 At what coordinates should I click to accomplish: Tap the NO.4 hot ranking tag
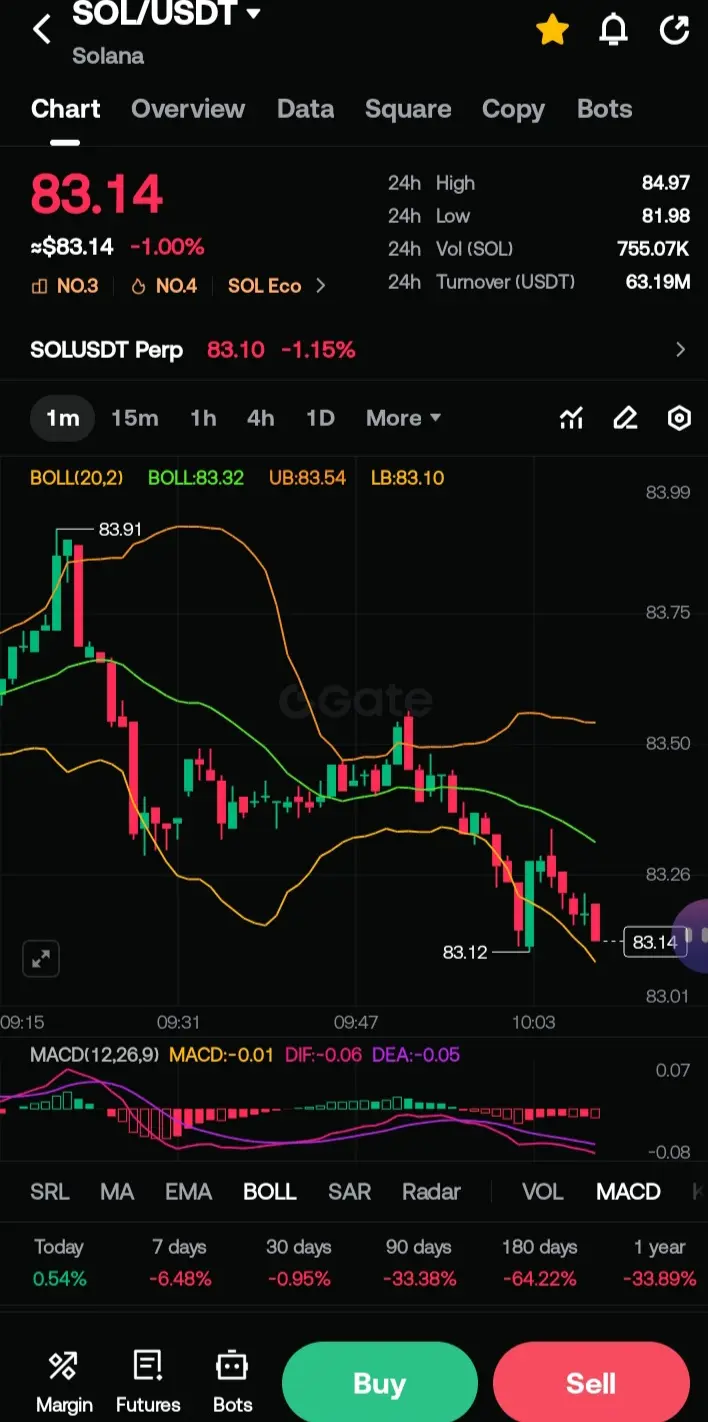pos(164,286)
